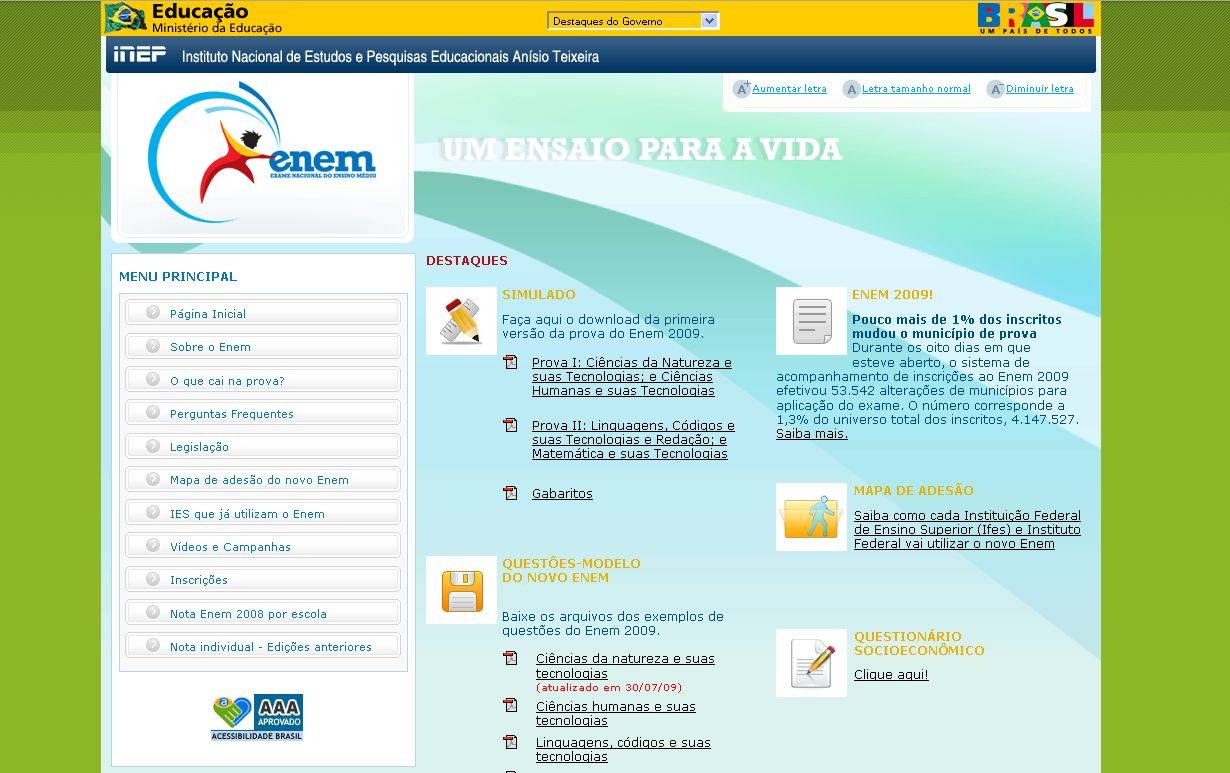Image resolution: width=1230 pixels, height=773 pixels.
Task: Click the Questões-Modelo floppy disk icon
Action: 461,590
